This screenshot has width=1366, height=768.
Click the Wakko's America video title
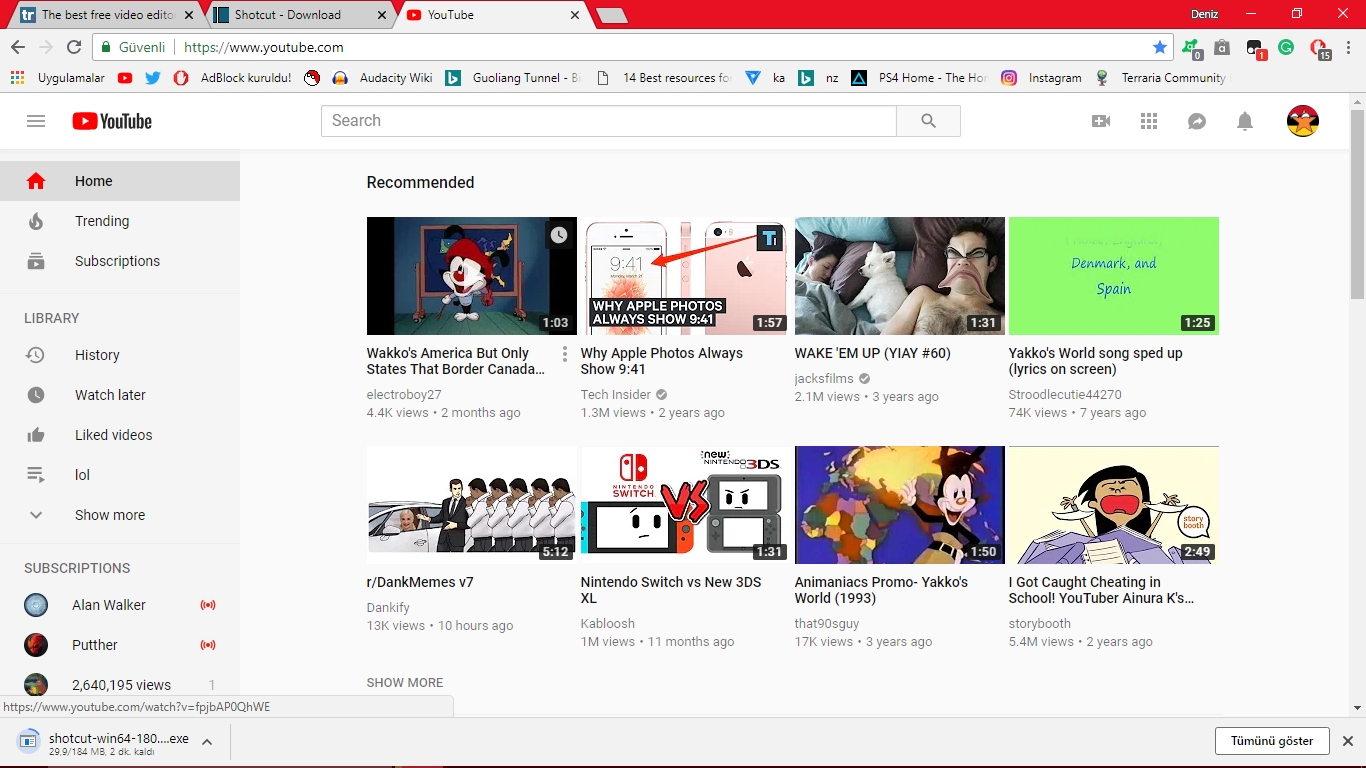pos(456,361)
